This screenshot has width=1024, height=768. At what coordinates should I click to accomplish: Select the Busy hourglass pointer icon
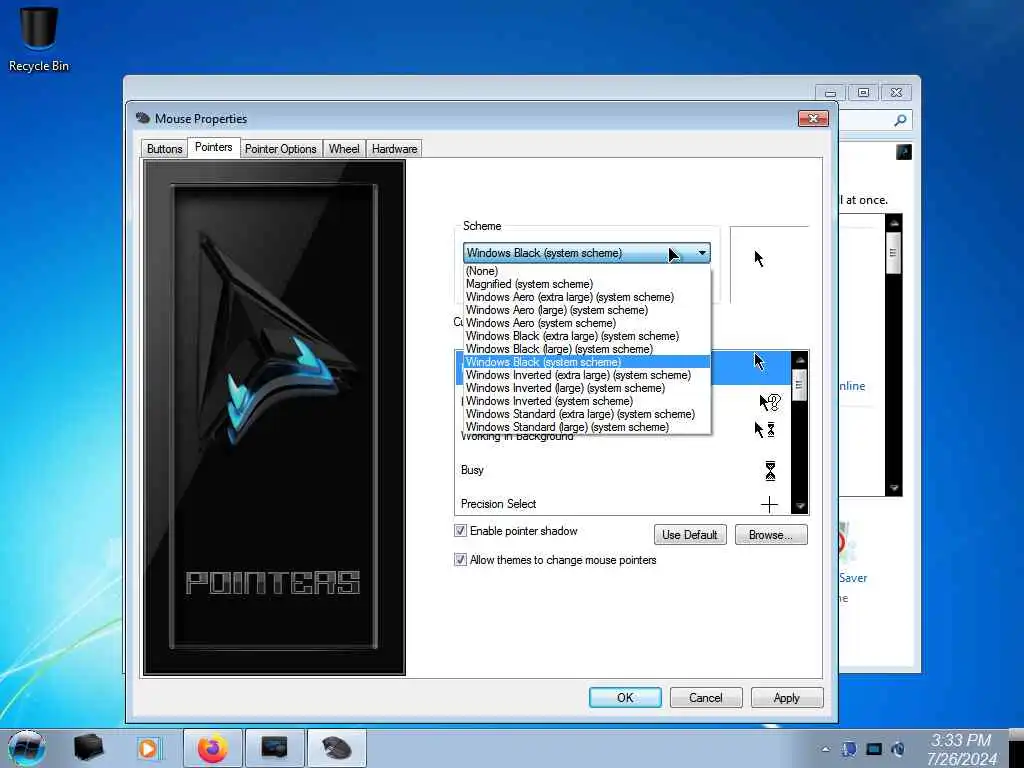pyautogui.click(x=770, y=470)
